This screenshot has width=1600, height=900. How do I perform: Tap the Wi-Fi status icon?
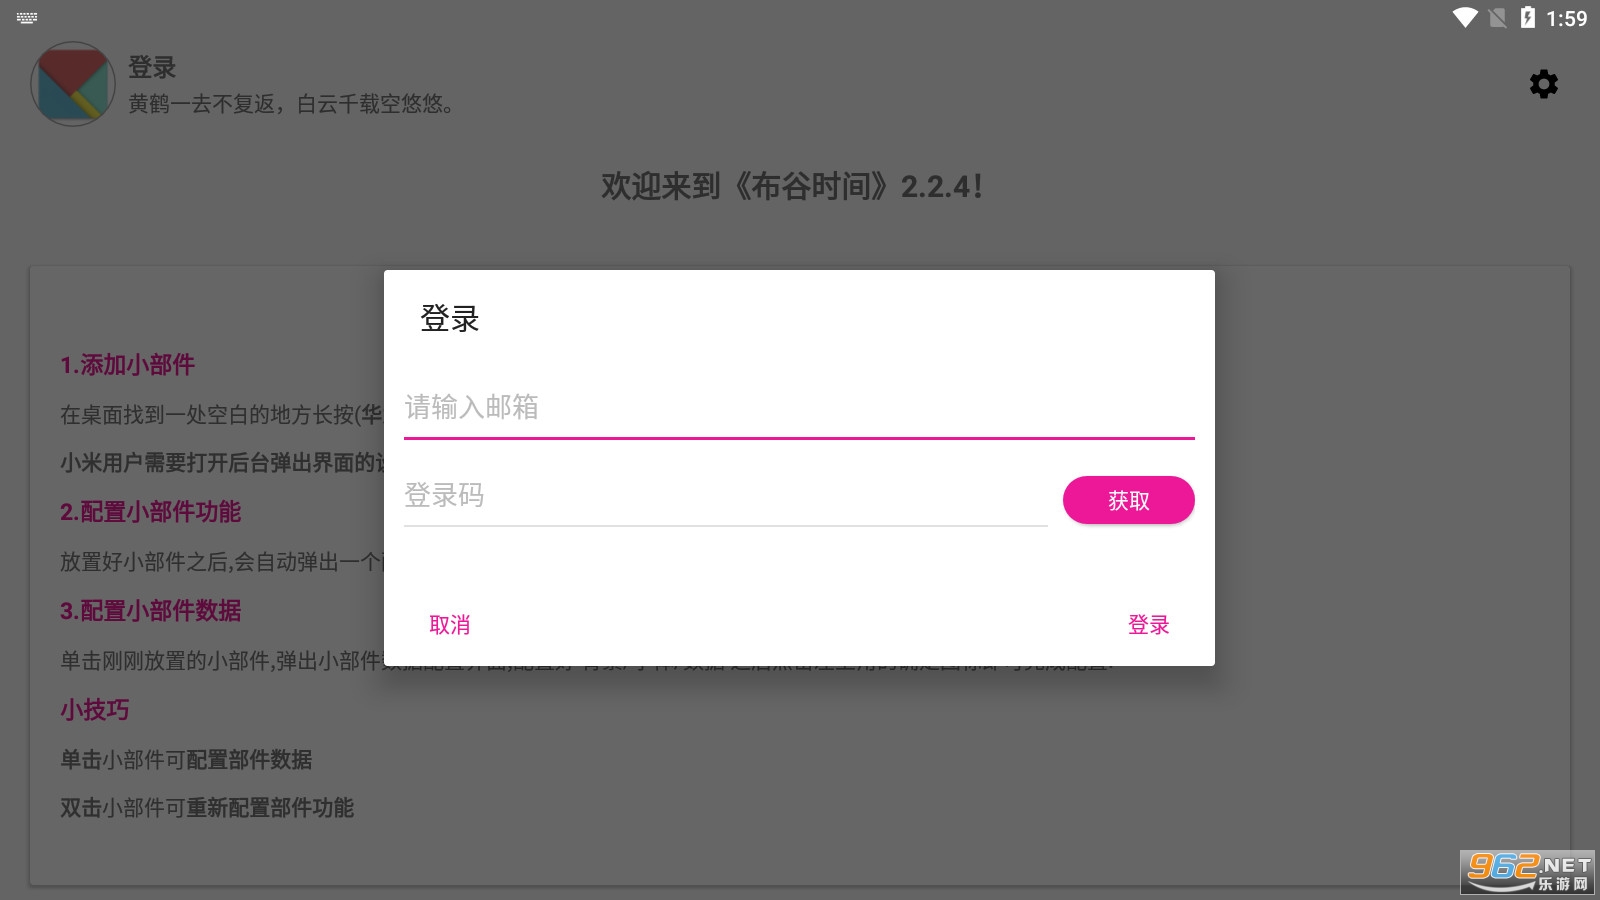click(x=1465, y=18)
